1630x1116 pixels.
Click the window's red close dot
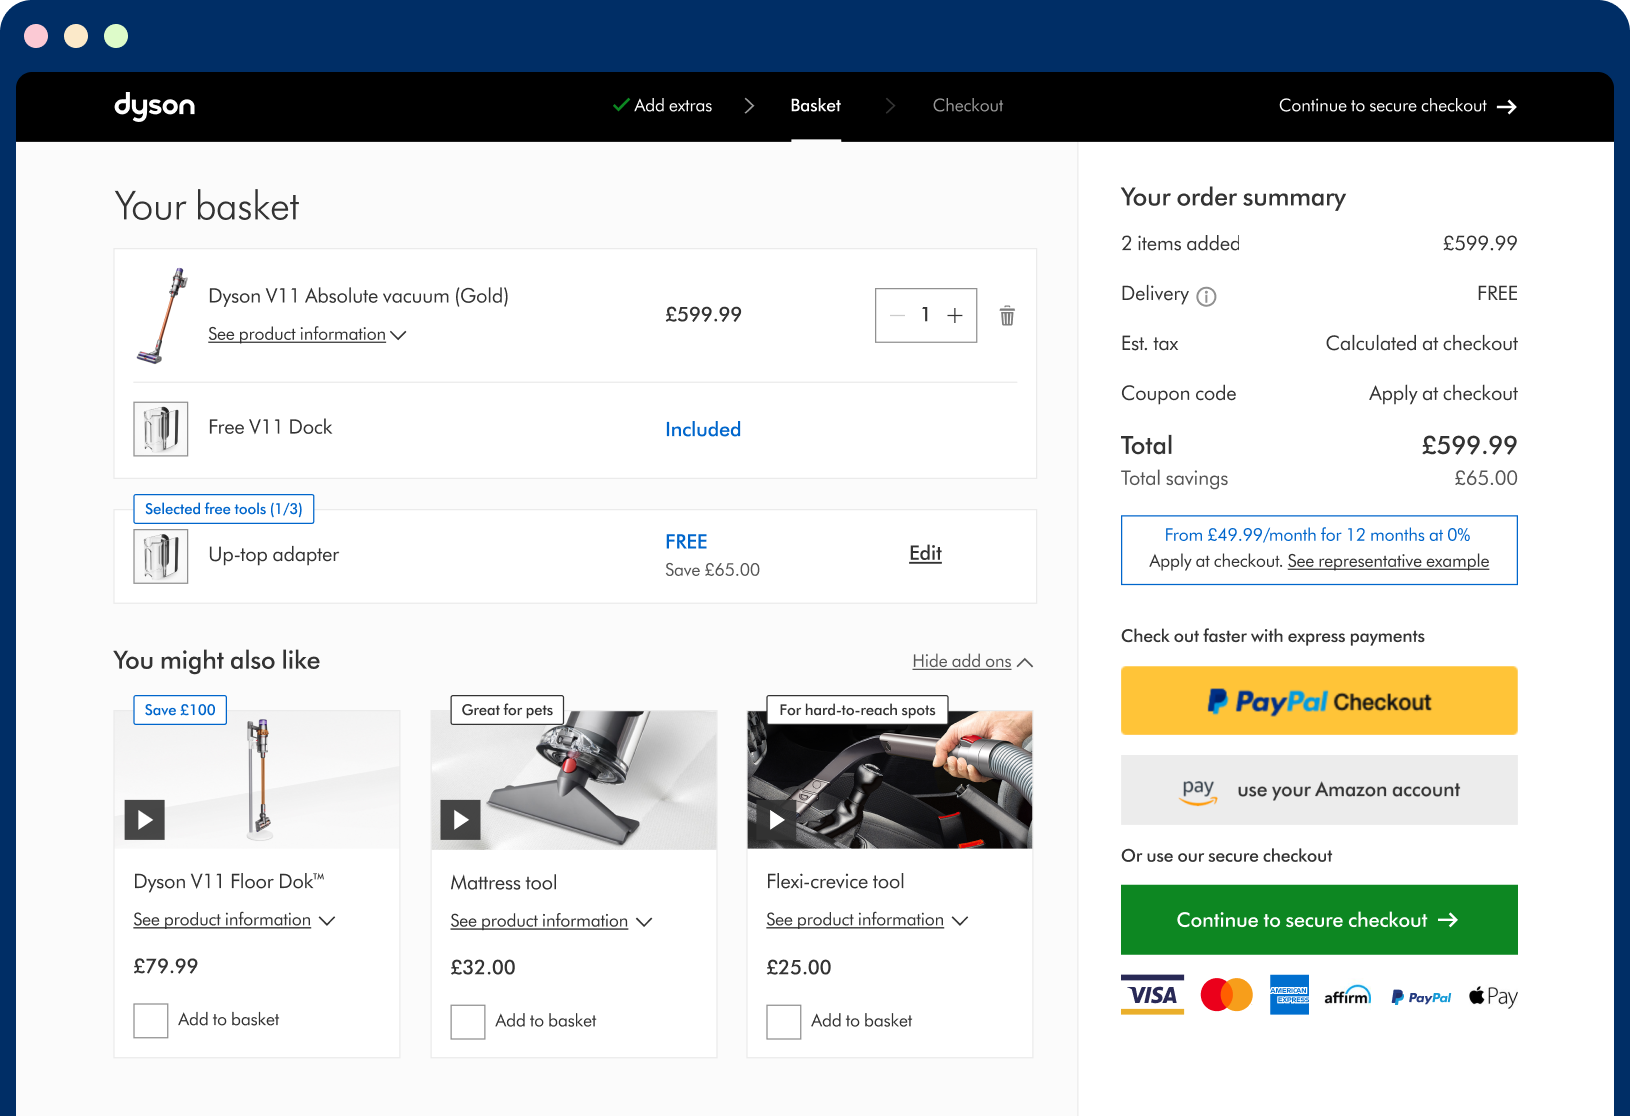pyautogui.click(x=36, y=36)
